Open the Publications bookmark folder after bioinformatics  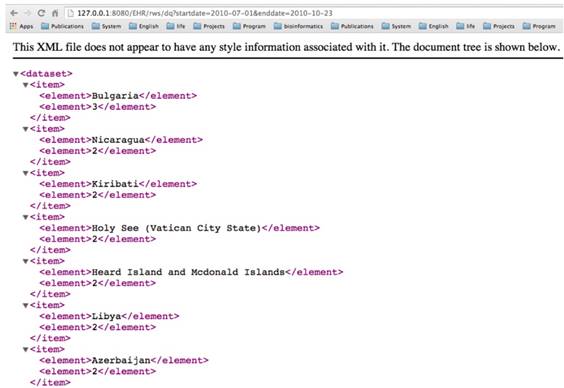(x=352, y=26)
